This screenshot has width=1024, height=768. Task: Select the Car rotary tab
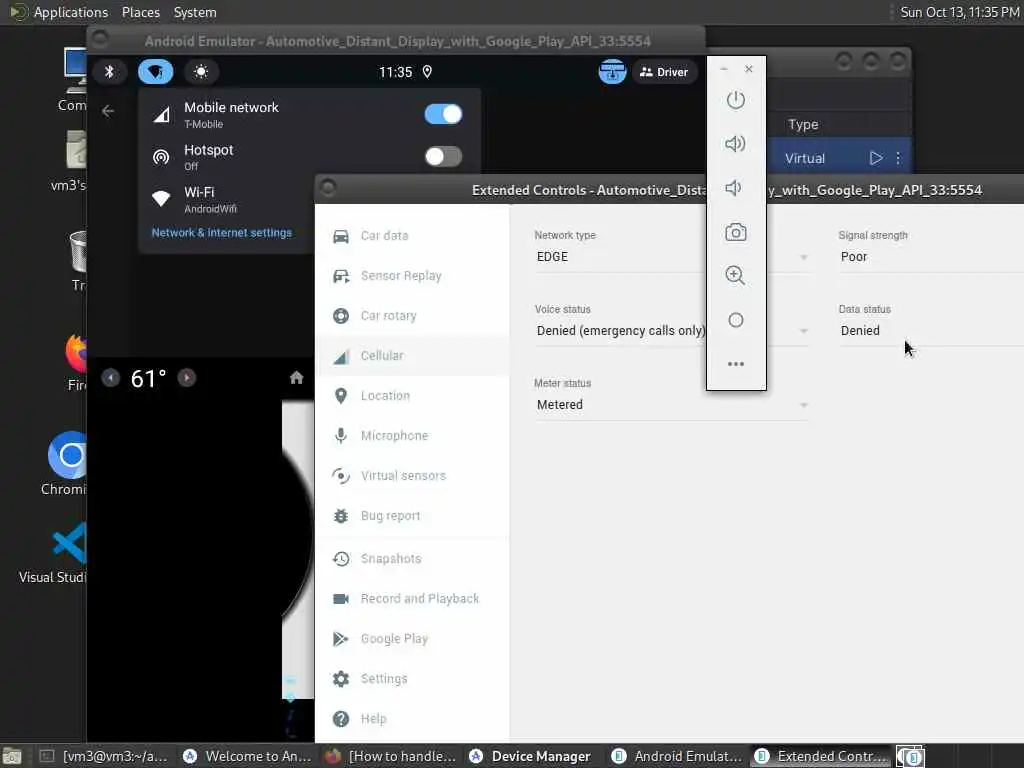pyautogui.click(x=412, y=315)
